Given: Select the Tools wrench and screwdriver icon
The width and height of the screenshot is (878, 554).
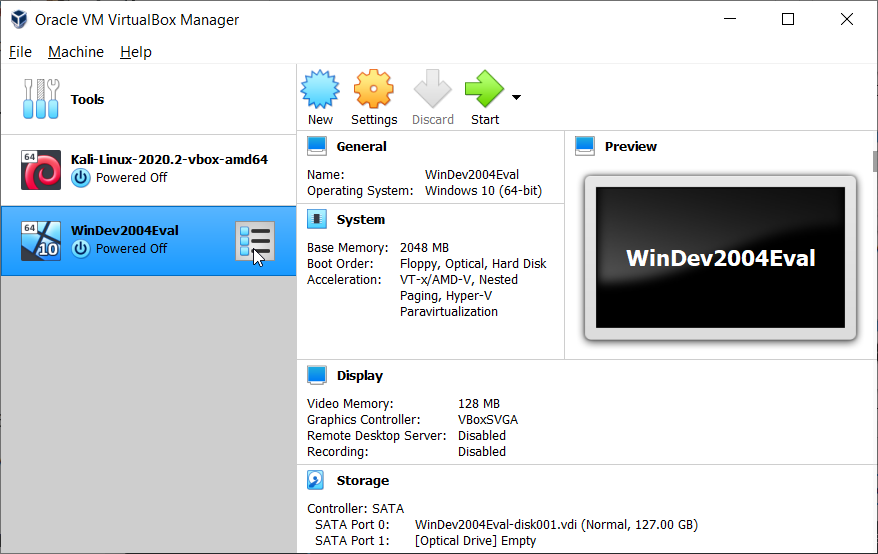Looking at the screenshot, I should [x=40, y=99].
